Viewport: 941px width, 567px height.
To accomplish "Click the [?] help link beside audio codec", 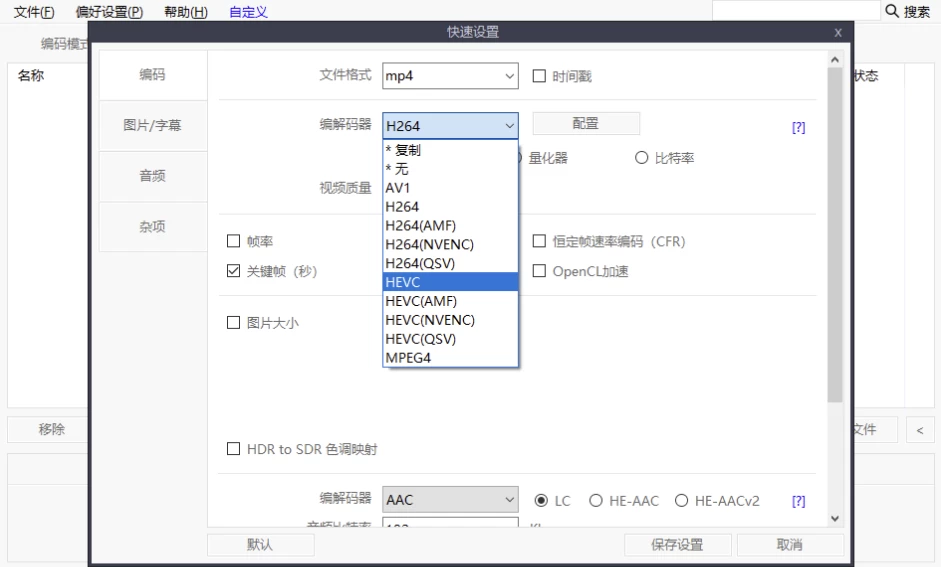I will coord(798,501).
